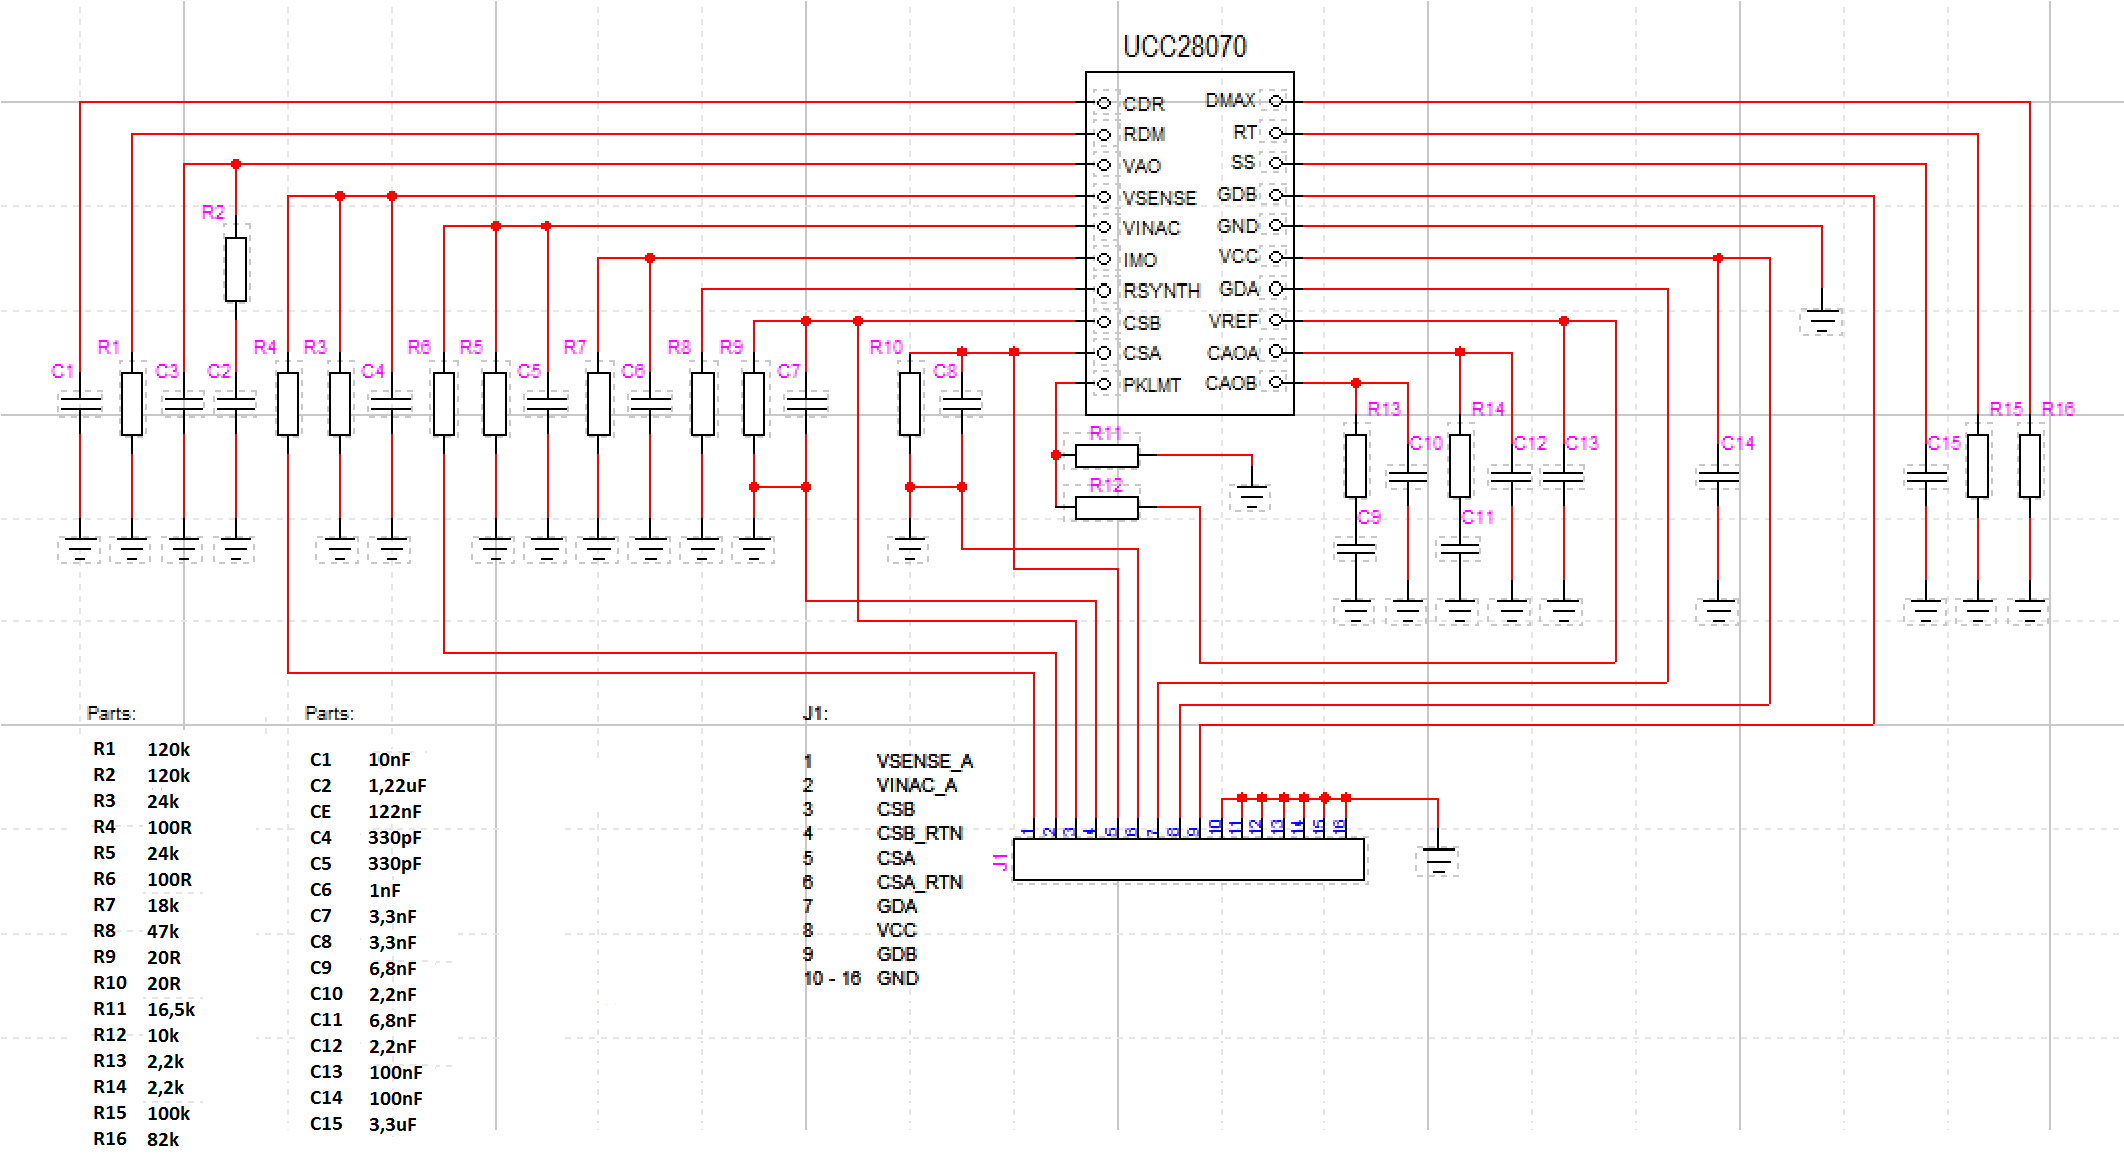The height and width of the screenshot is (1161, 2124).
Task: Select resistor R15 symbol
Action: tap(1978, 465)
